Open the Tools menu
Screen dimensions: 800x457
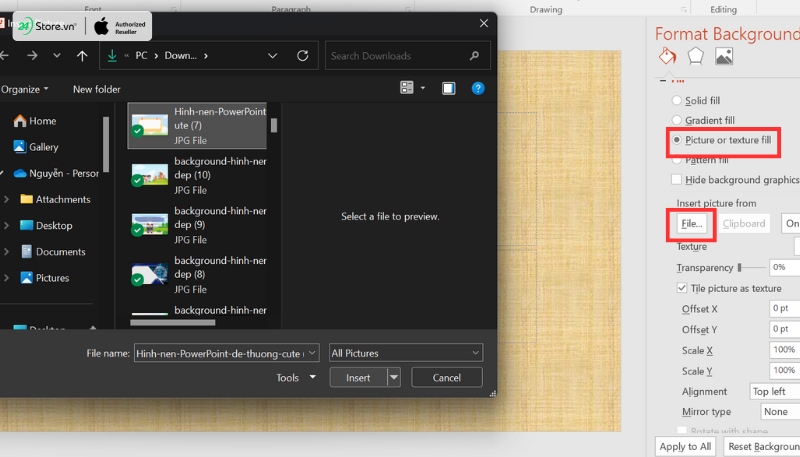pos(295,377)
